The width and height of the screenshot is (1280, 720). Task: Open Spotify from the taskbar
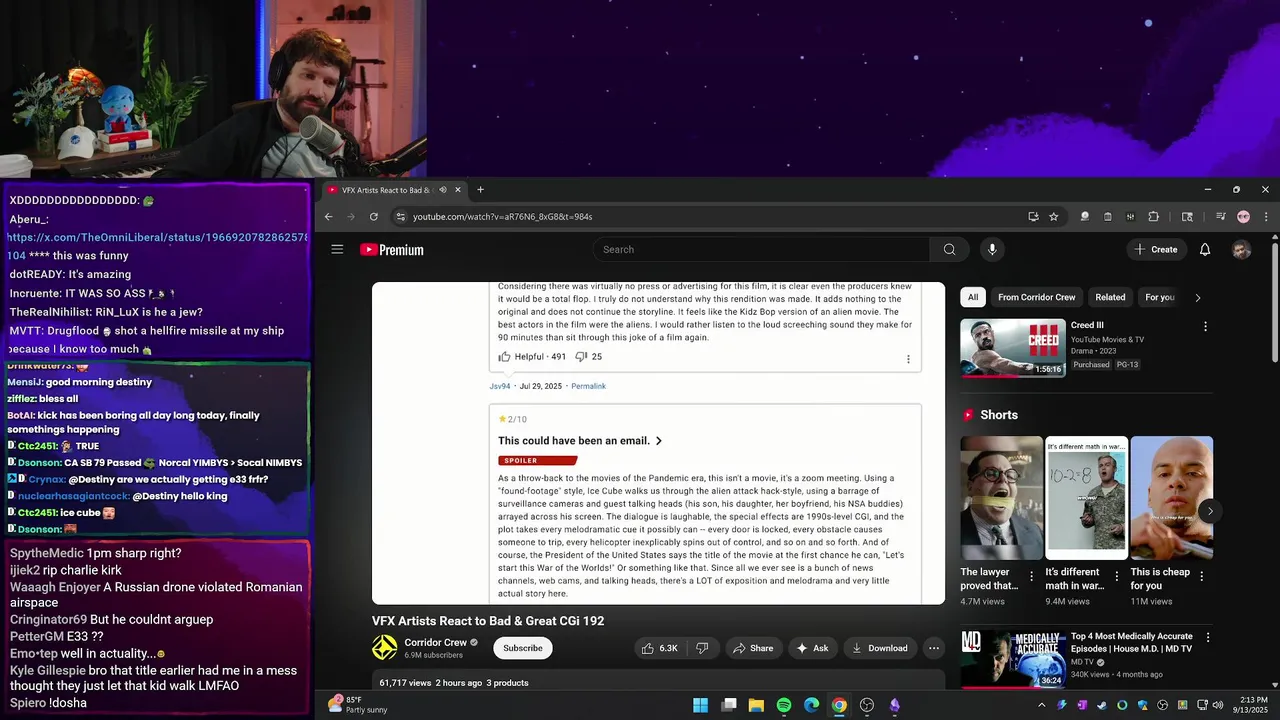[784, 705]
